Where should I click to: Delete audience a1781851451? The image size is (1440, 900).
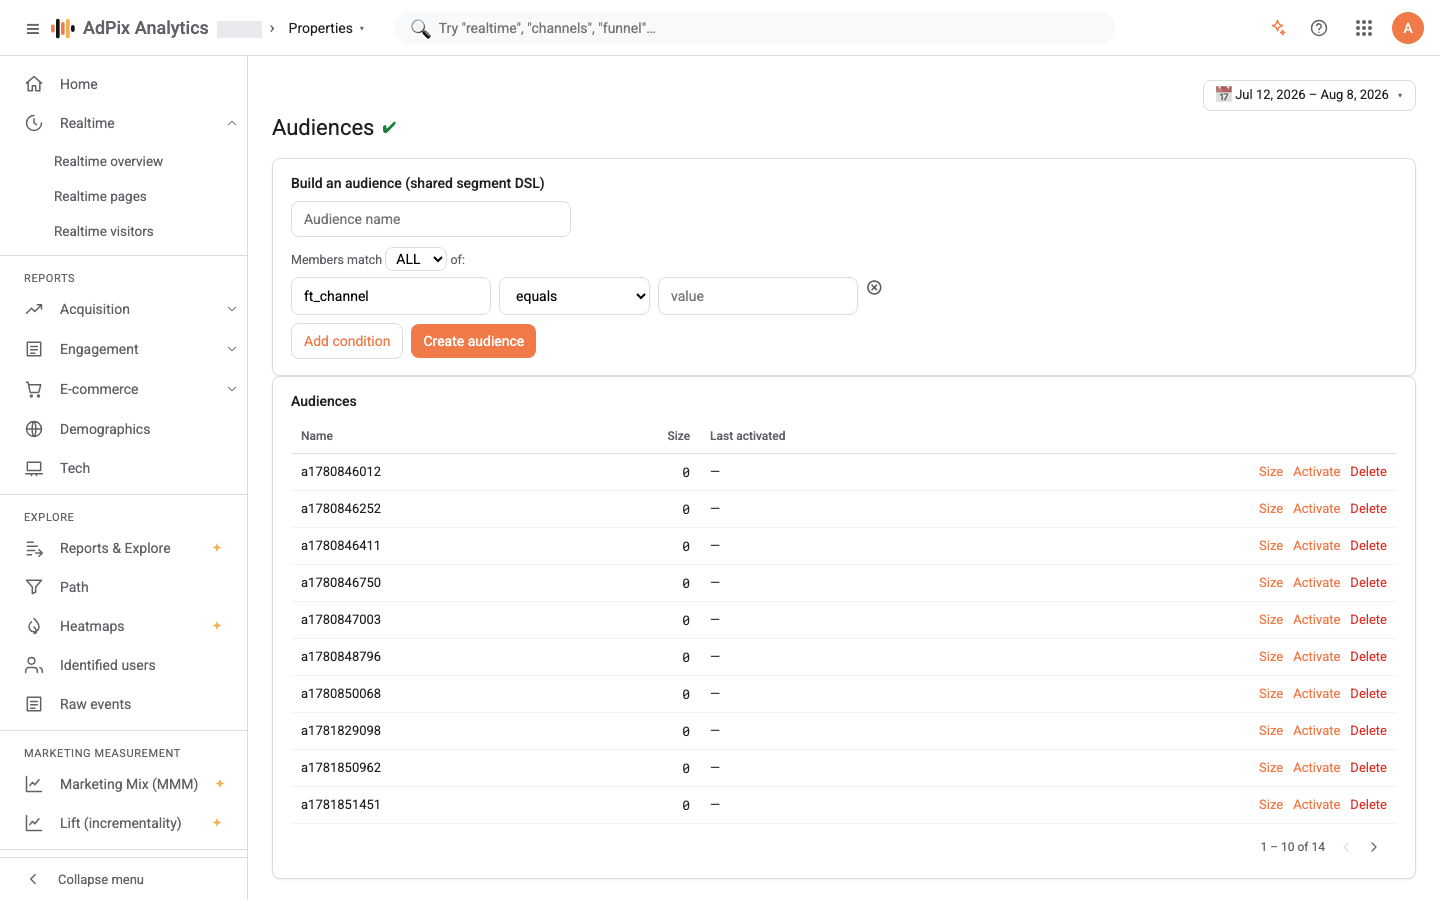(x=1368, y=805)
